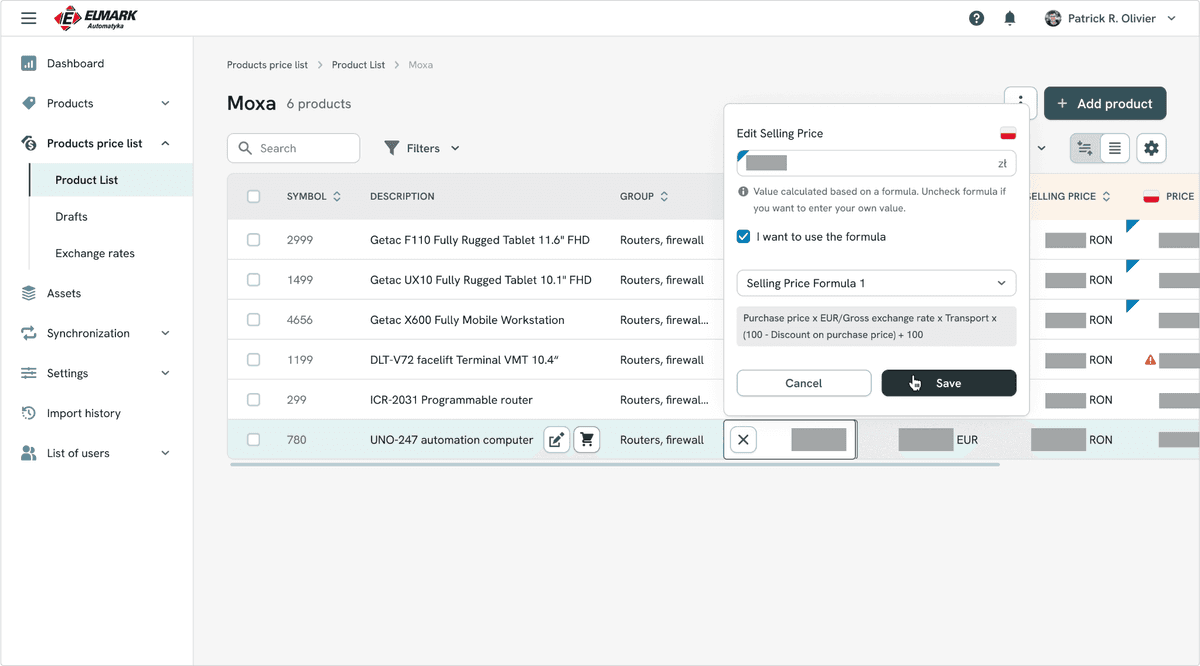This screenshot has width=1200, height=666.
Task: Click the horizontal table scrollbar
Action: tap(614, 464)
